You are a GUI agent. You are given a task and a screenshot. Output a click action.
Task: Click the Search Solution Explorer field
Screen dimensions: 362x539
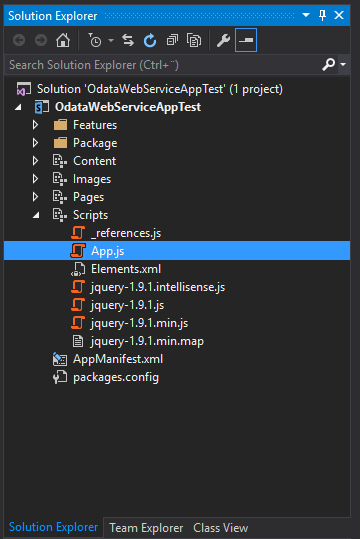coord(162,65)
